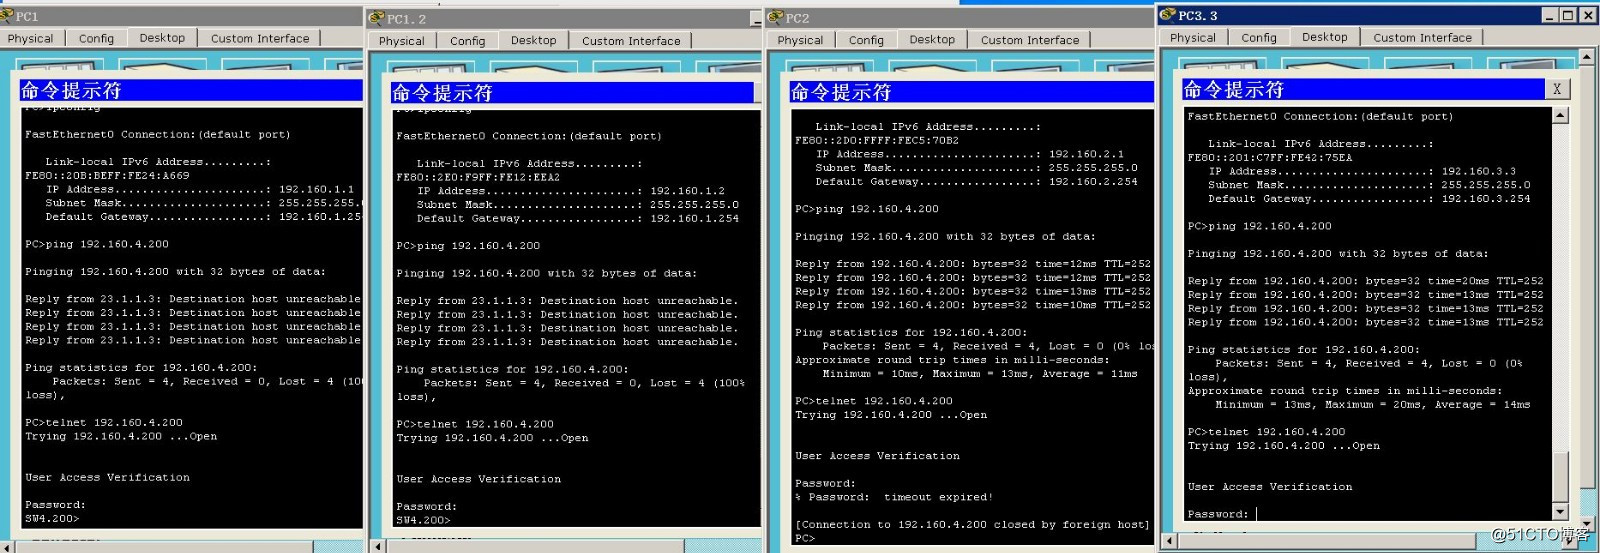Click 'PC>ping 192.160.4.200' command in PC1
Screen dimensions: 1600x553
pyautogui.click(x=97, y=244)
